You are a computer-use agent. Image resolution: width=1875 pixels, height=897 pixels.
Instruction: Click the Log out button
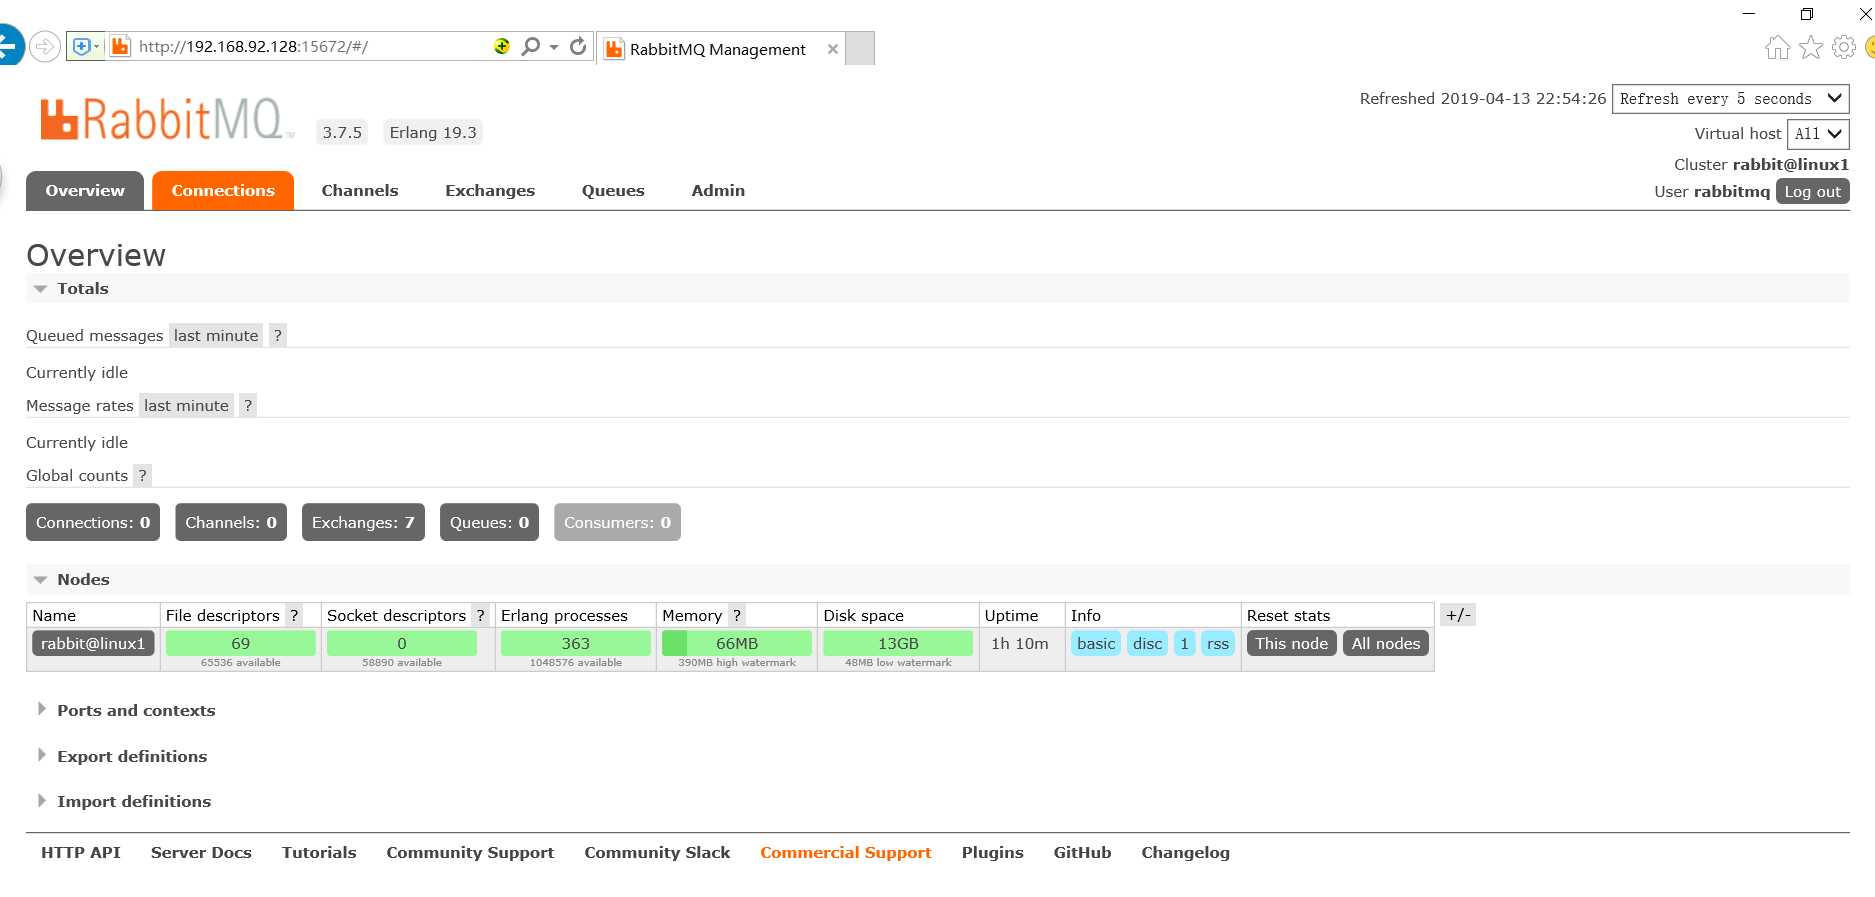pos(1813,192)
